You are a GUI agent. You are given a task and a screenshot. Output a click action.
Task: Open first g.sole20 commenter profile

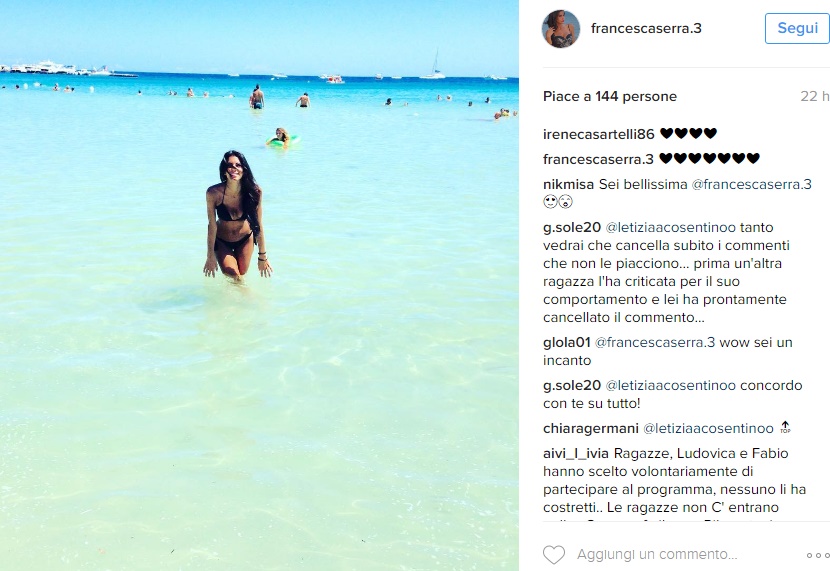click(572, 228)
